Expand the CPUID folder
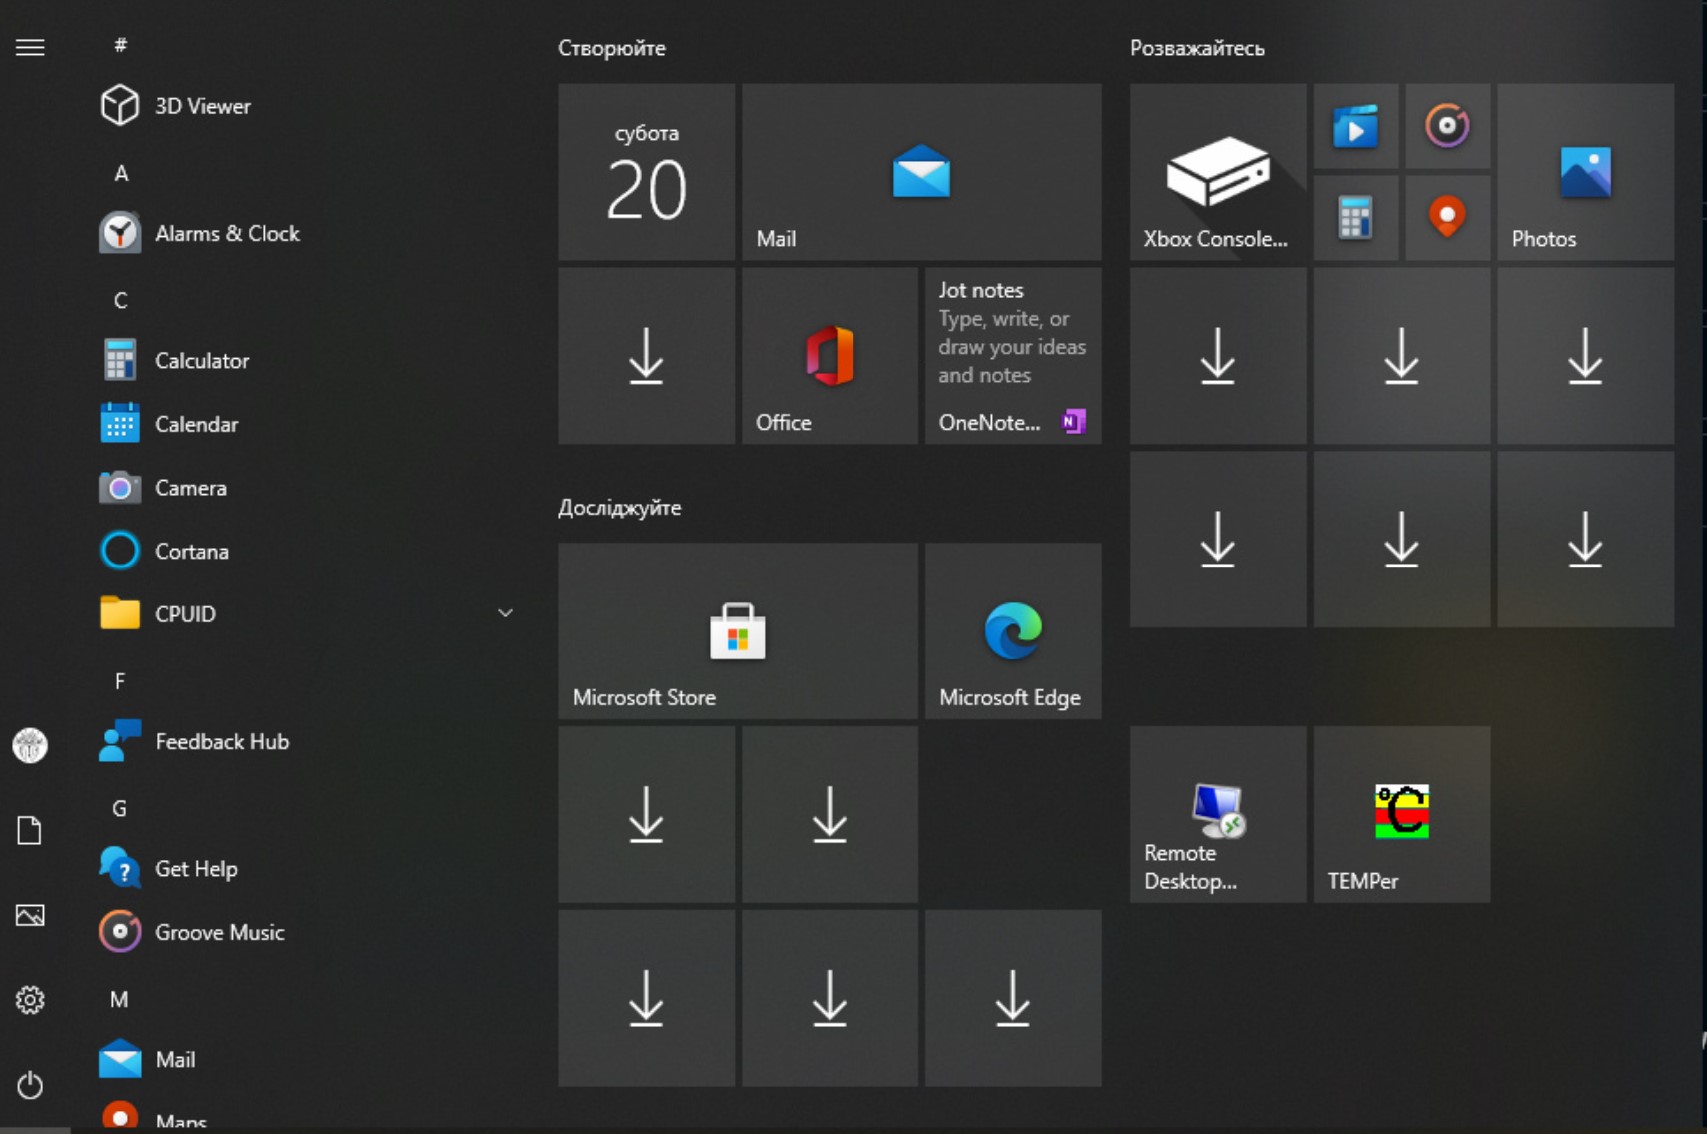 pos(505,612)
